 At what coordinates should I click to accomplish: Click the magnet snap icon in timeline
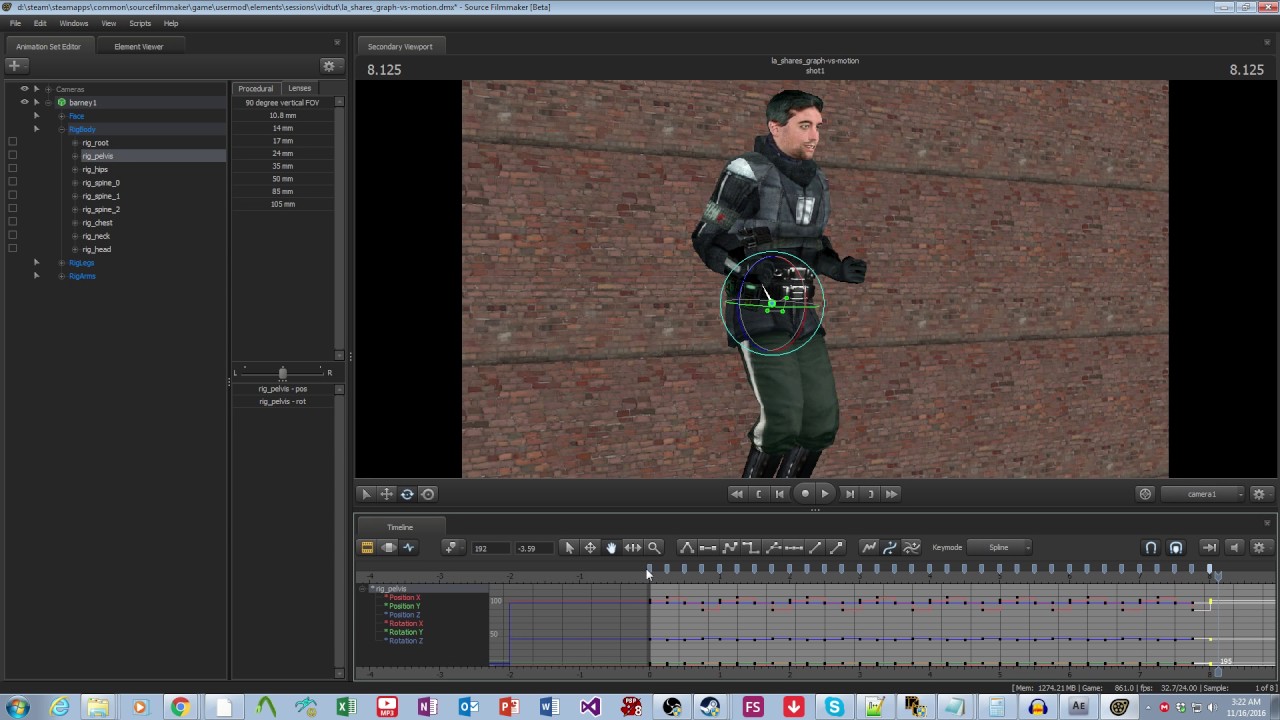point(1151,547)
